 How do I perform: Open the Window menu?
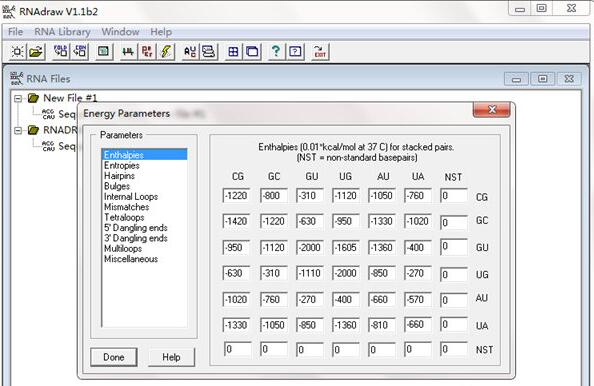click(x=120, y=32)
